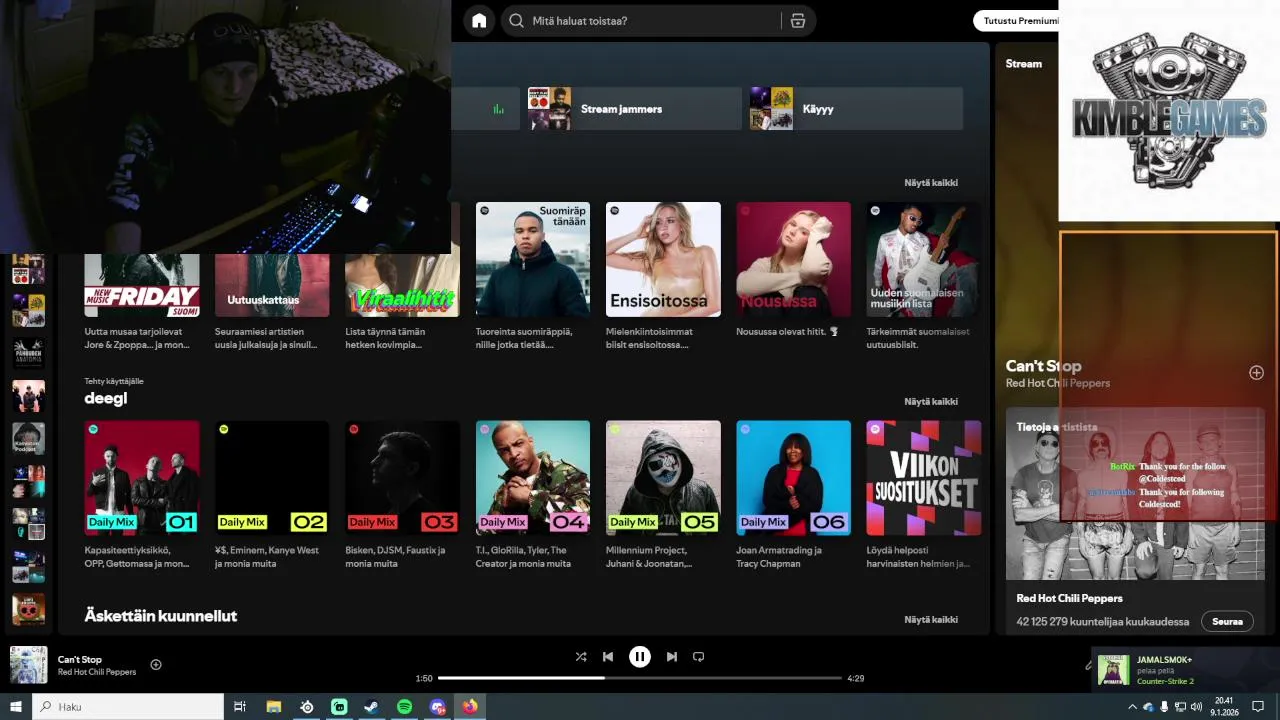Viewport: 1280px width, 720px height.
Task: Open the Windows notification center icon
Action: coord(1258,706)
